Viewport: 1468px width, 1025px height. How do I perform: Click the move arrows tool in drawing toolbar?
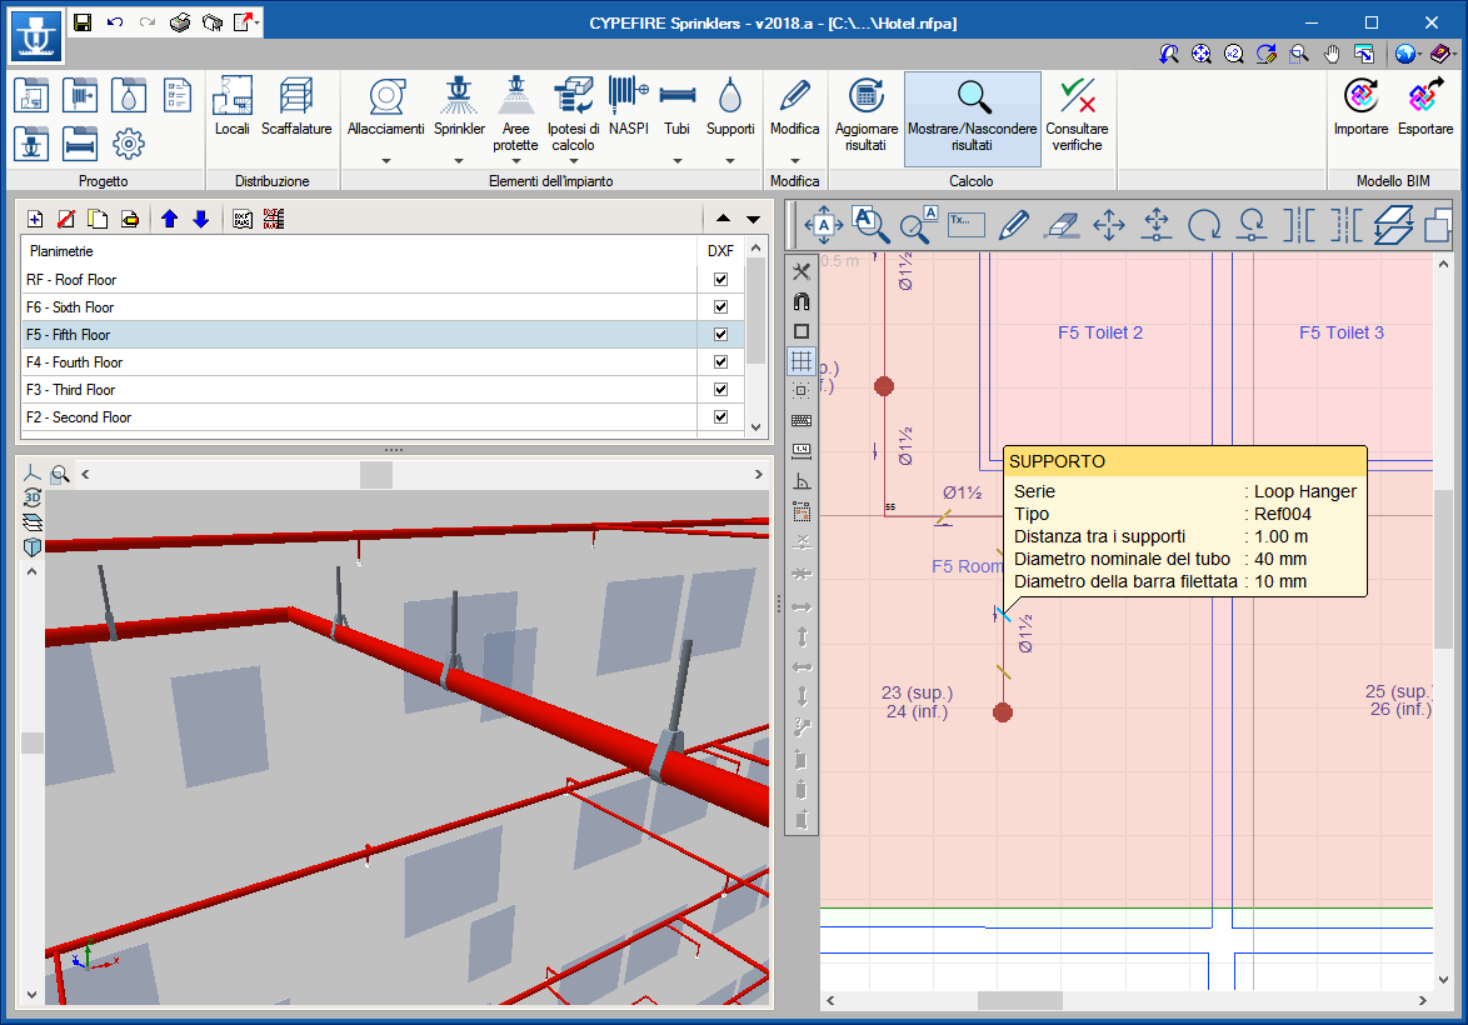click(1109, 225)
